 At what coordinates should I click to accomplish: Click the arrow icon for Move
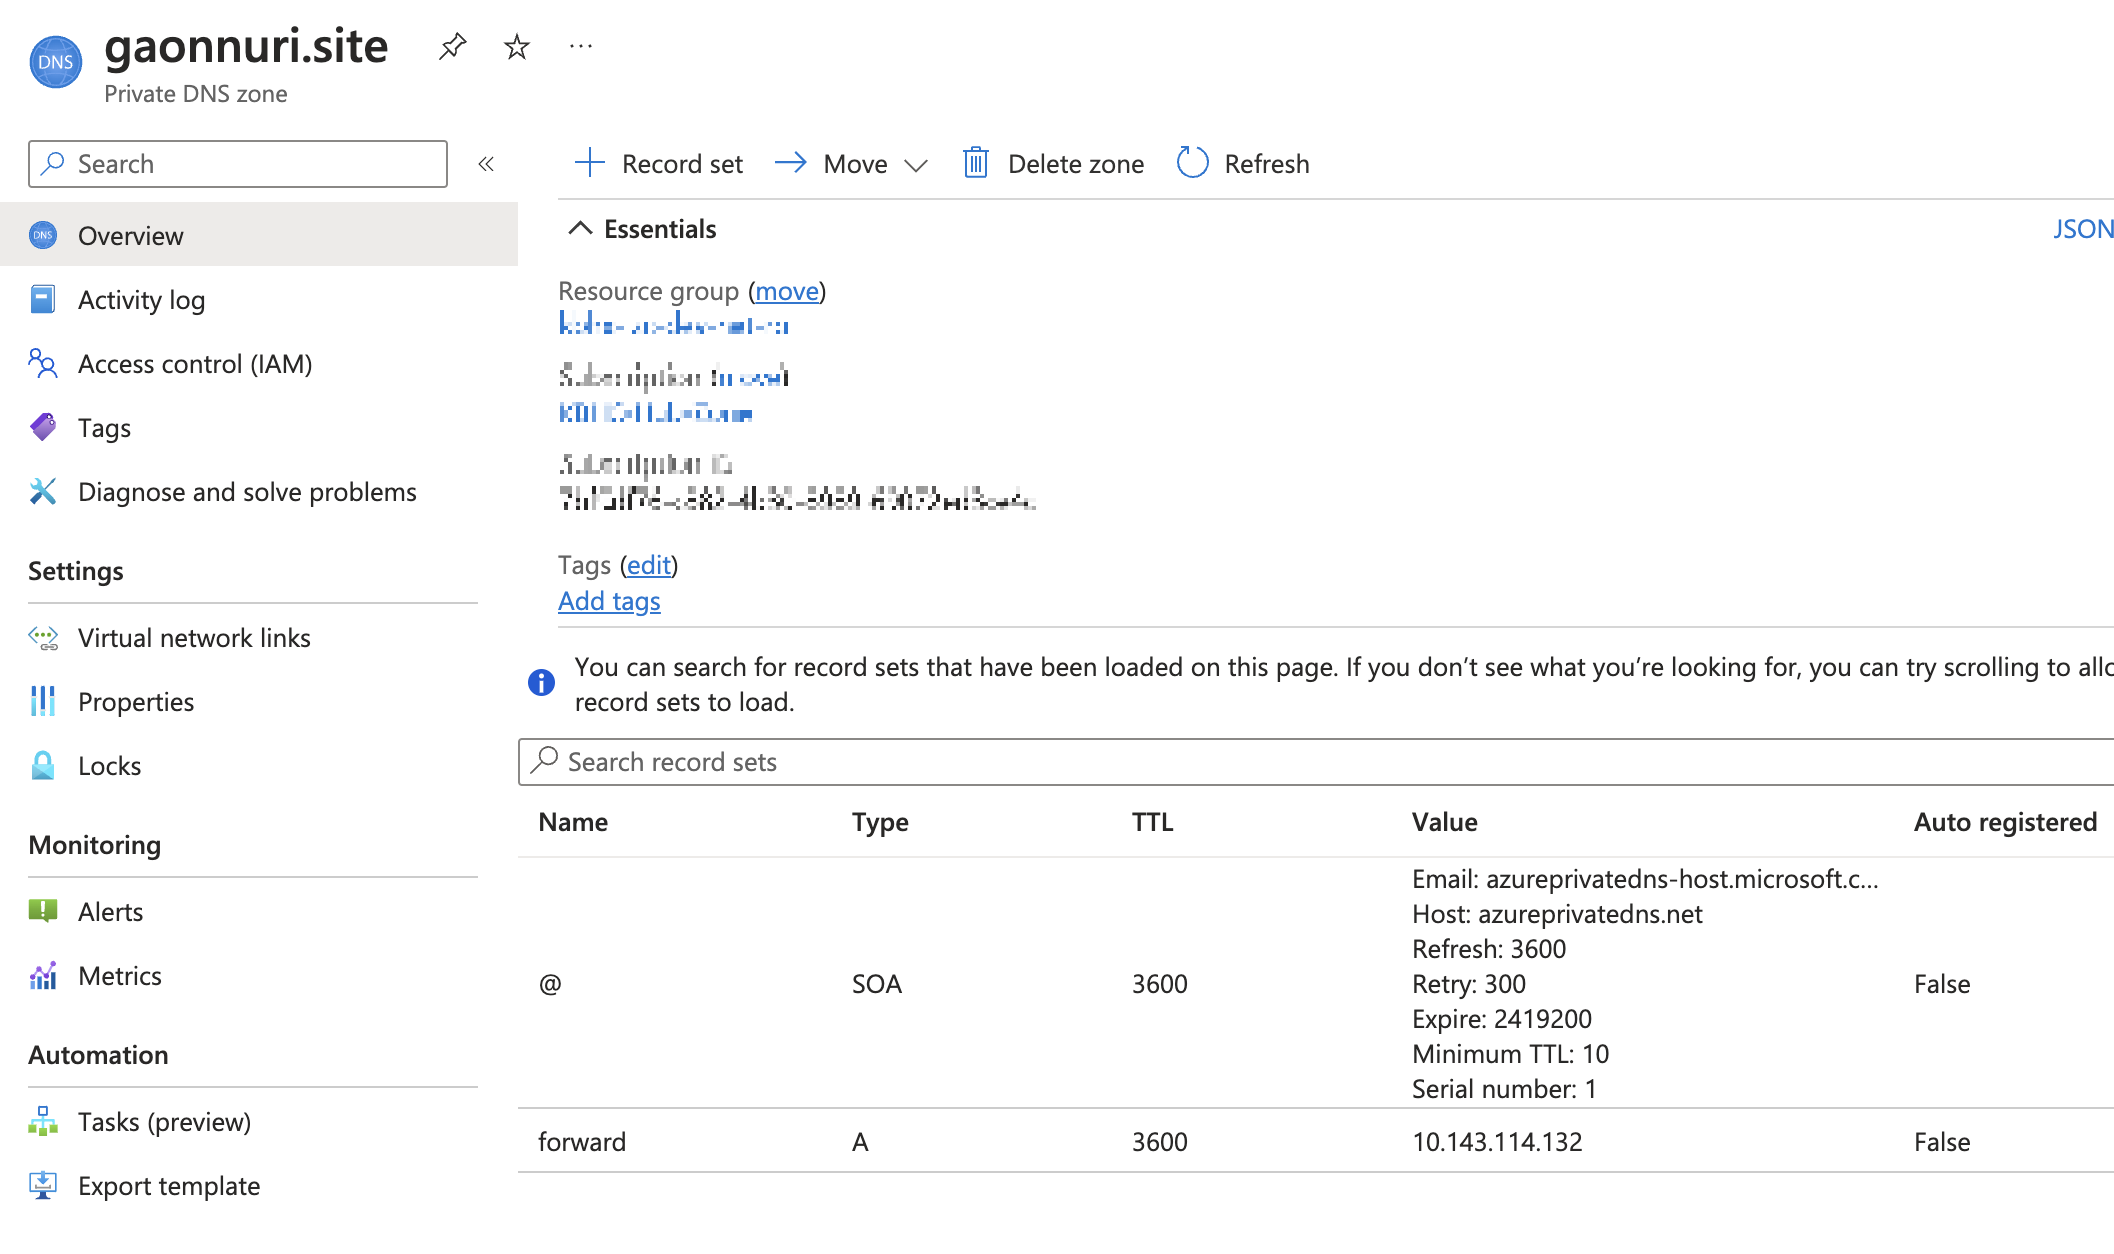791,163
